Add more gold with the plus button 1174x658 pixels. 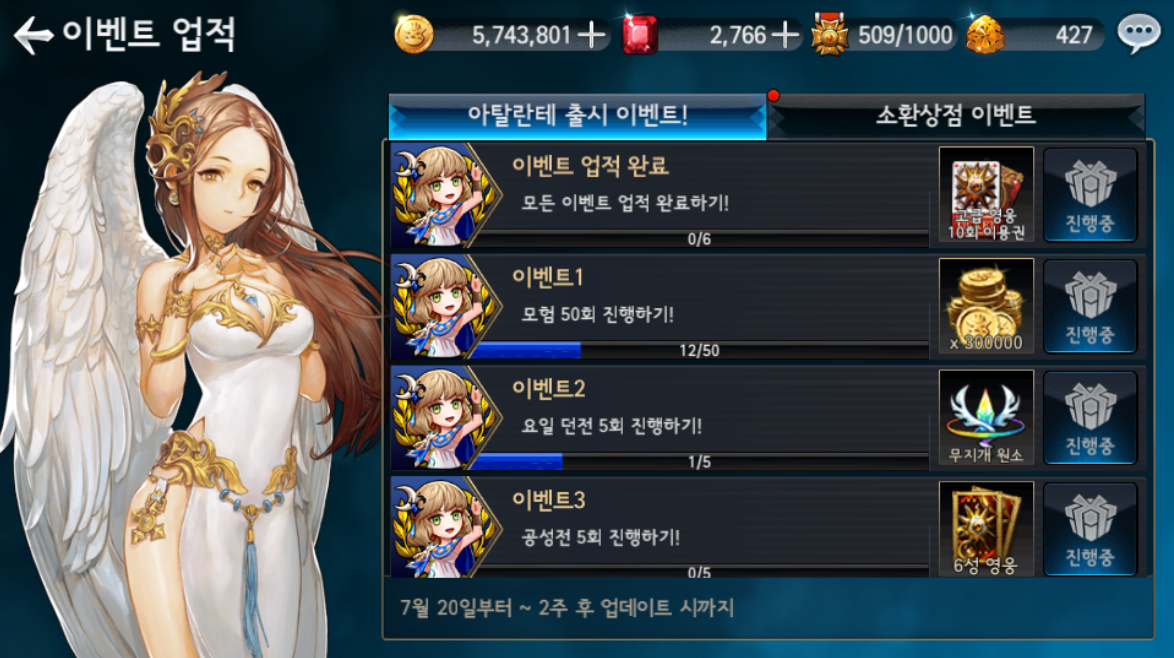coord(591,34)
